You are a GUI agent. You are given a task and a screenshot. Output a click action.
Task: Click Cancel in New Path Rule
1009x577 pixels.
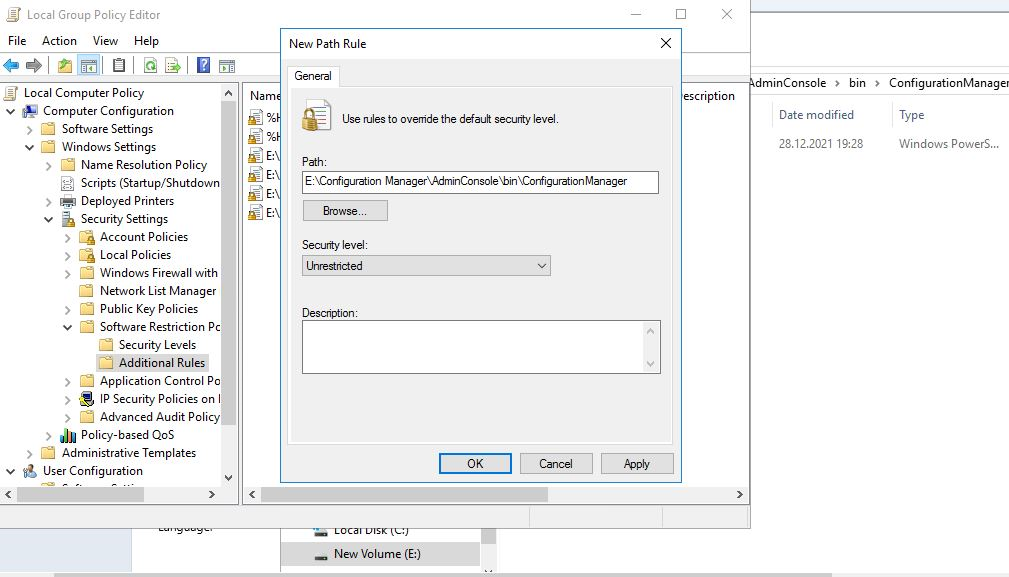click(556, 464)
